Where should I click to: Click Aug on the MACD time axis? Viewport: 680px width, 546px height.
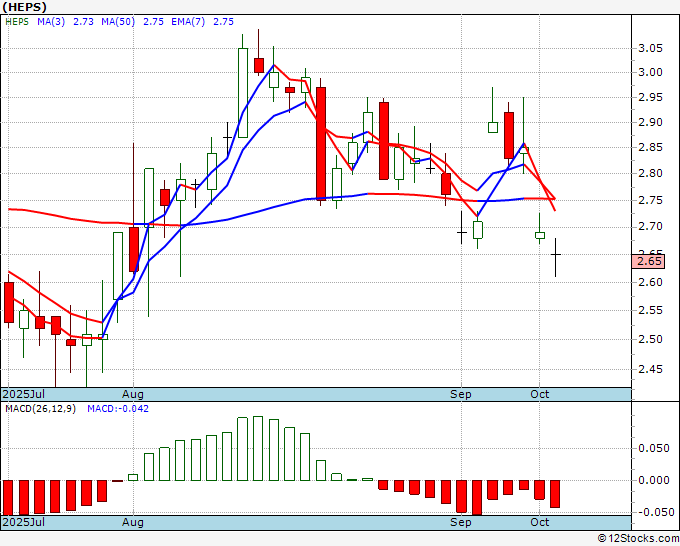pos(133,522)
